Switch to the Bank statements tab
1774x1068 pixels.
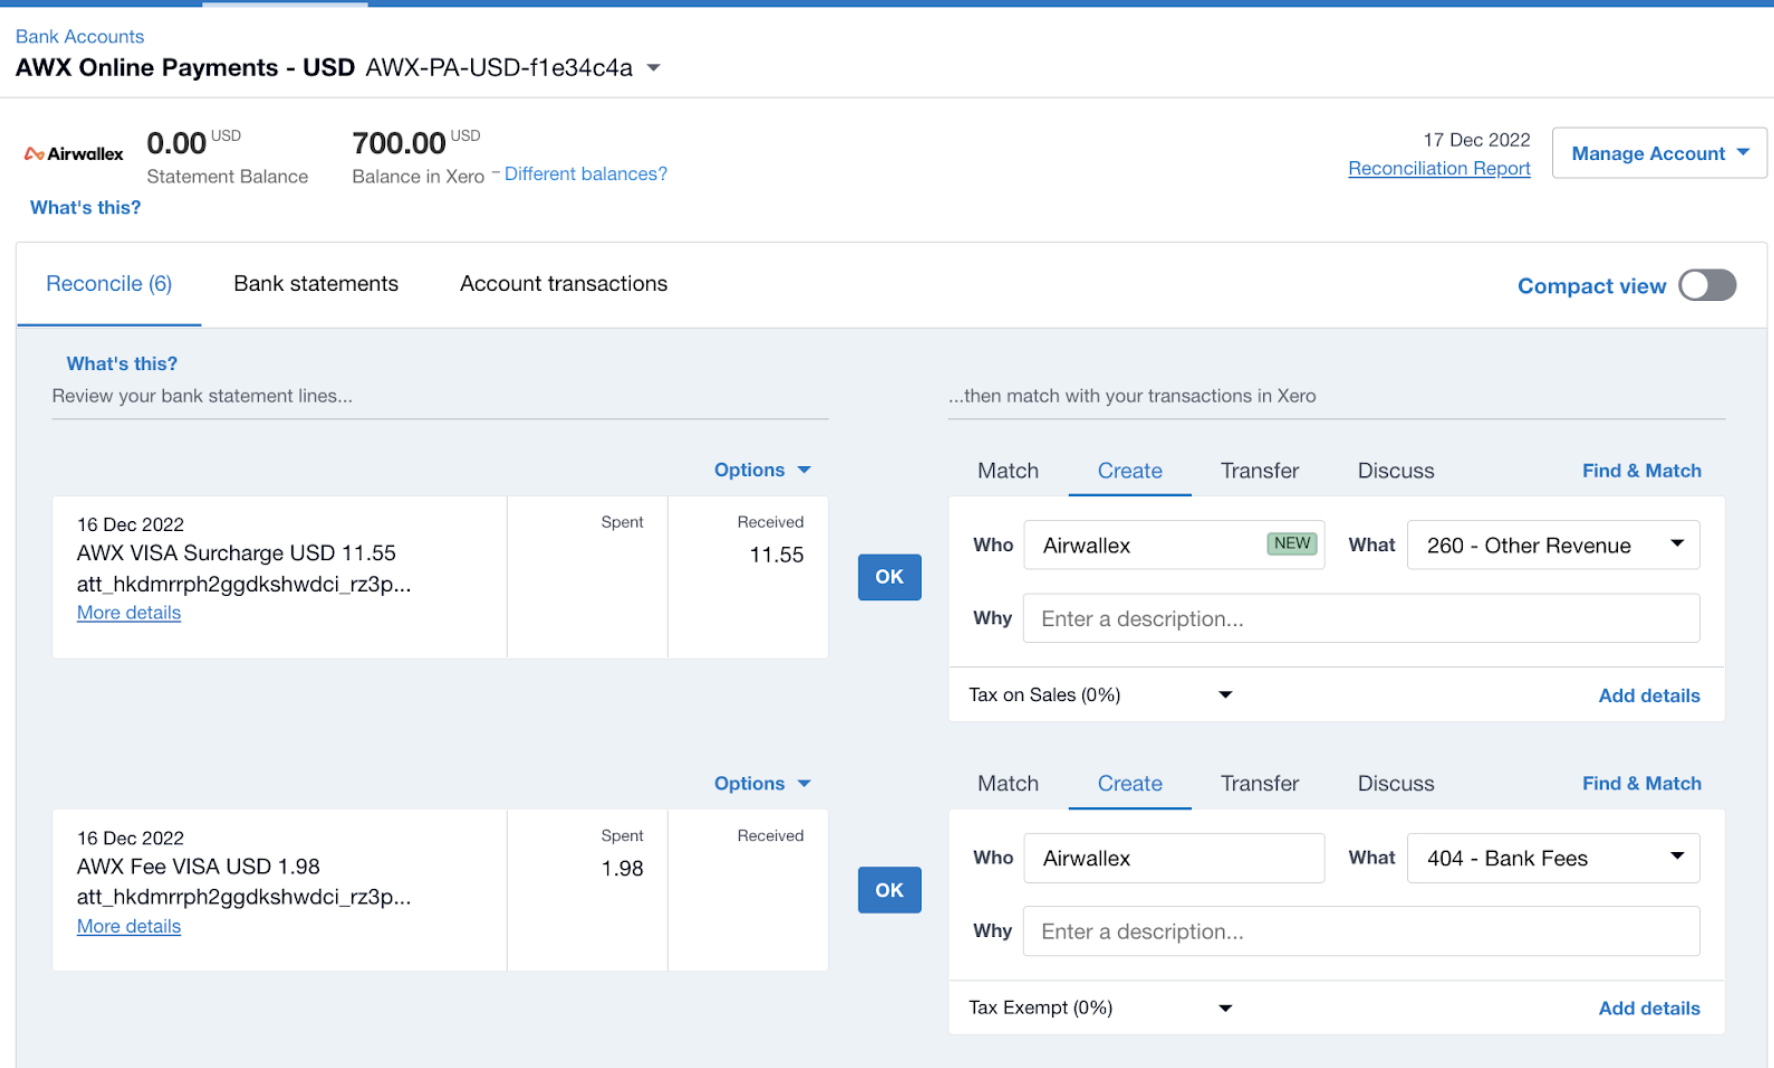pos(316,284)
